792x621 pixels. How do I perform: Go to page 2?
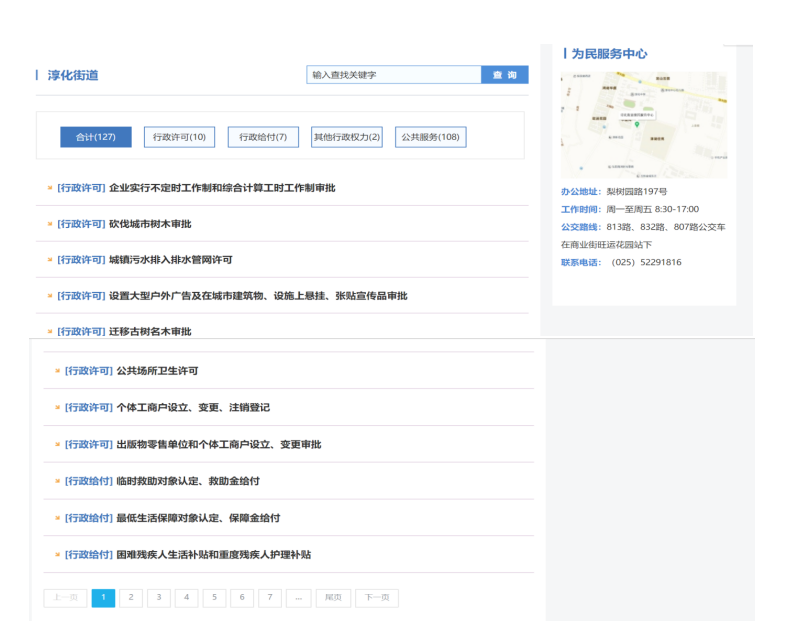(x=131, y=598)
